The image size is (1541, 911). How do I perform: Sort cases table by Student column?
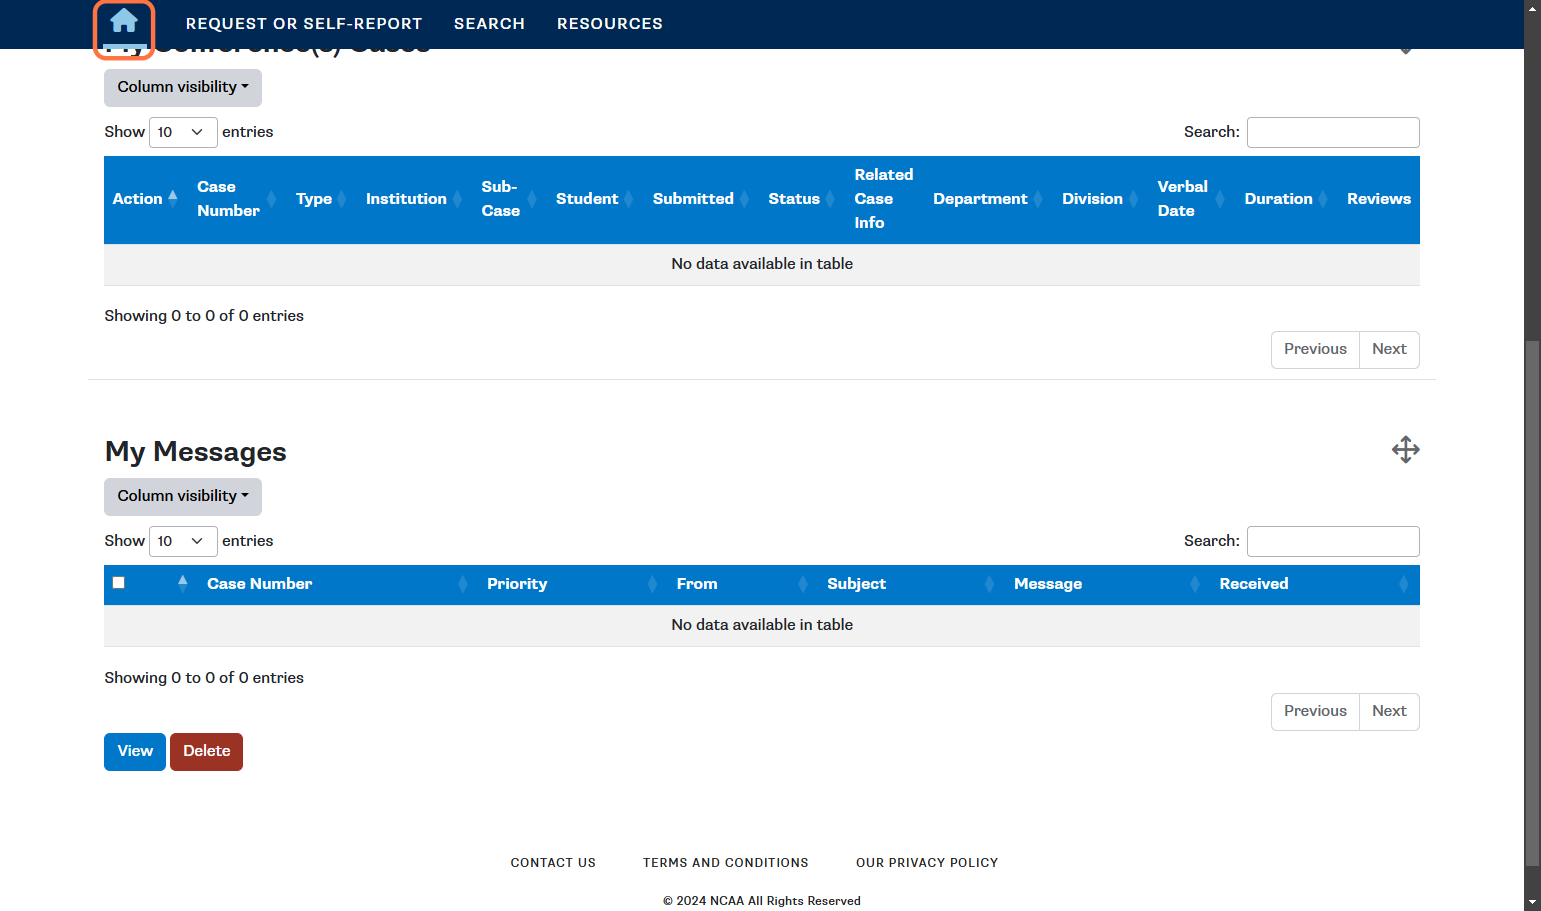(x=594, y=199)
